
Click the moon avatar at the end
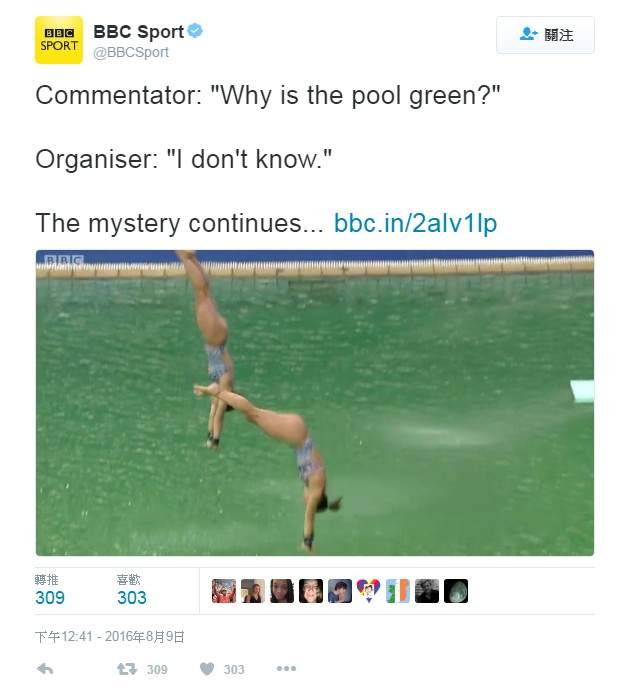tap(456, 591)
